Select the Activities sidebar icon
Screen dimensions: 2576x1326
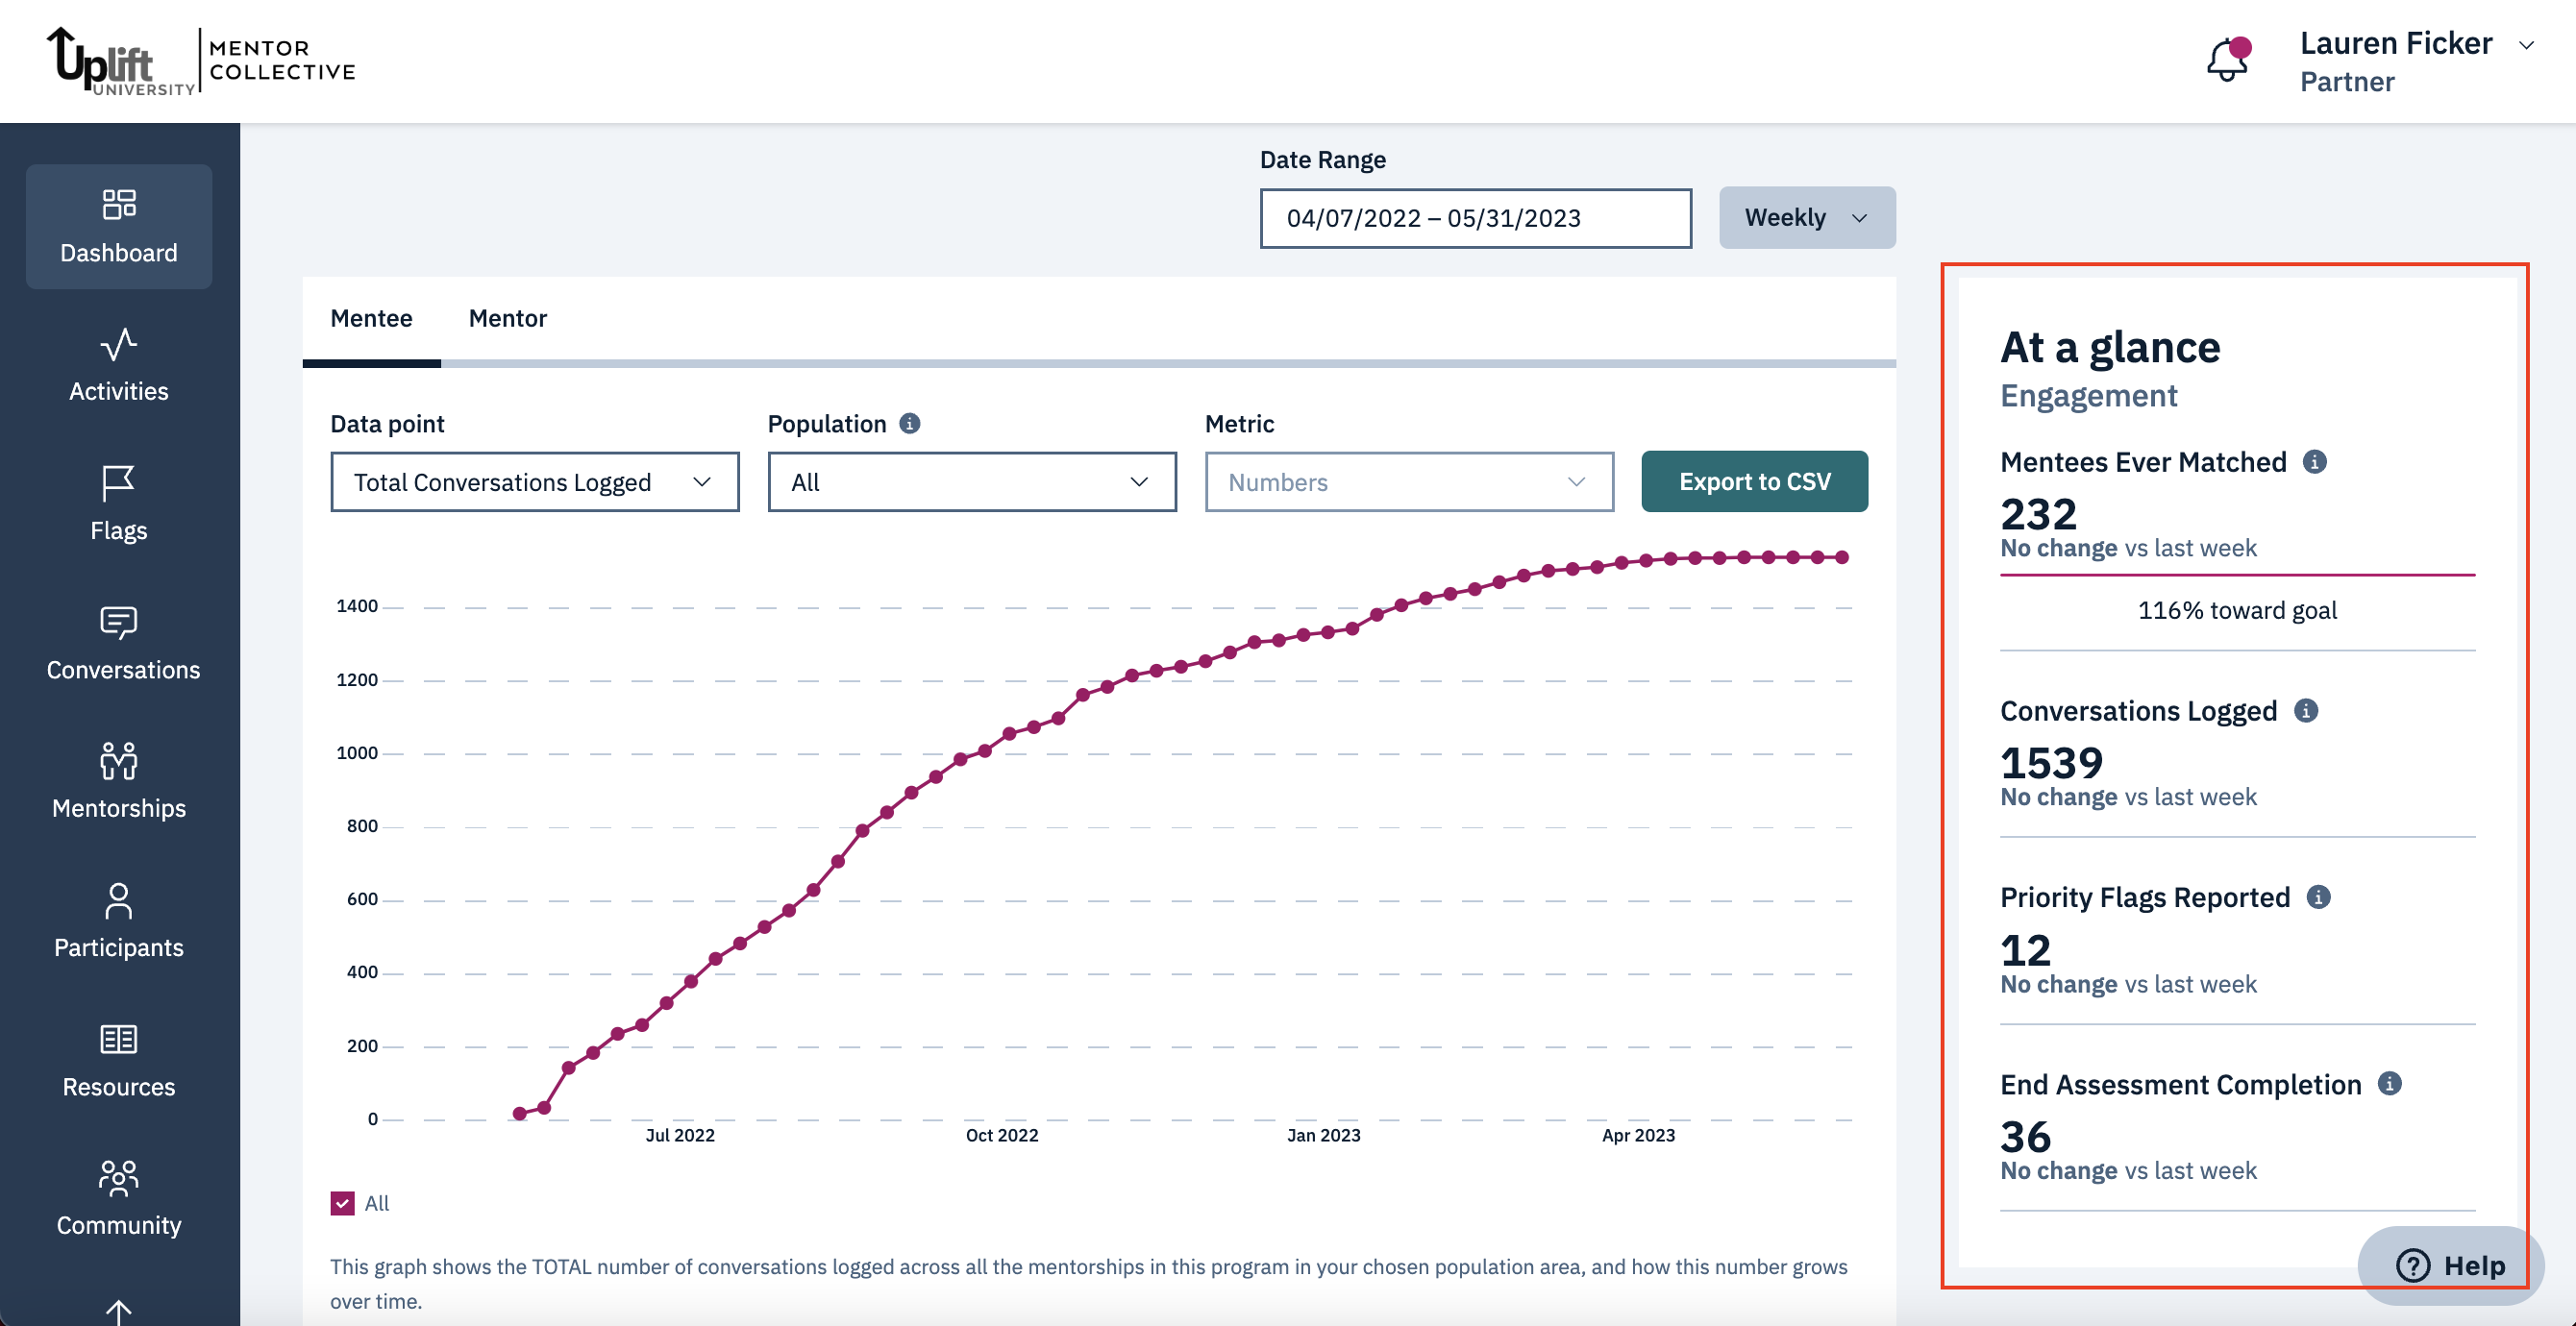(x=118, y=363)
